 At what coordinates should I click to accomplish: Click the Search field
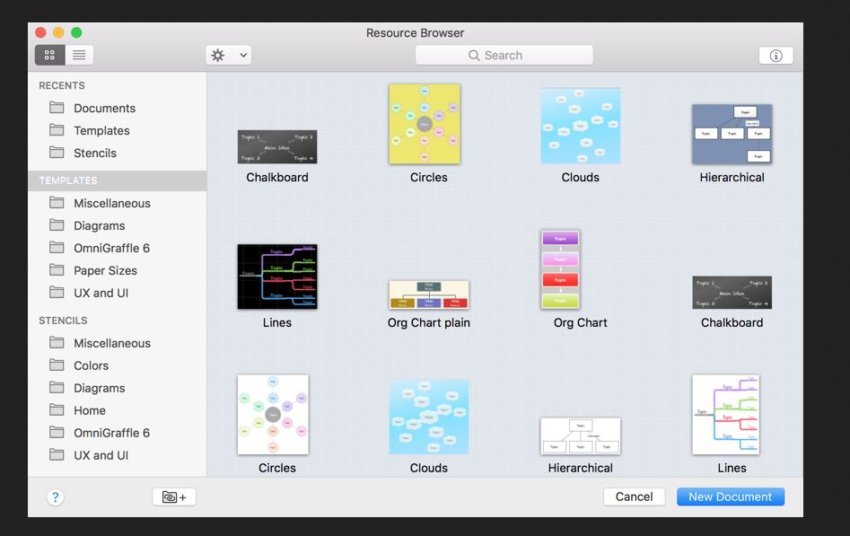pos(504,55)
